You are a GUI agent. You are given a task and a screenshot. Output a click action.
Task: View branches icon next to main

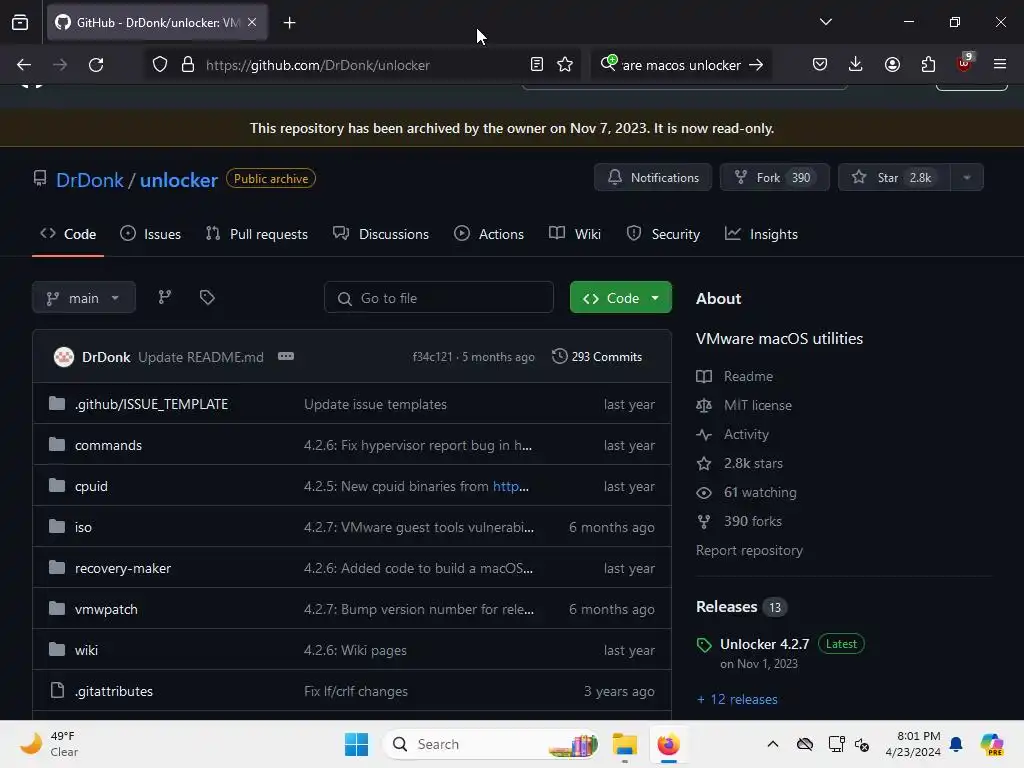click(x=165, y=298)
